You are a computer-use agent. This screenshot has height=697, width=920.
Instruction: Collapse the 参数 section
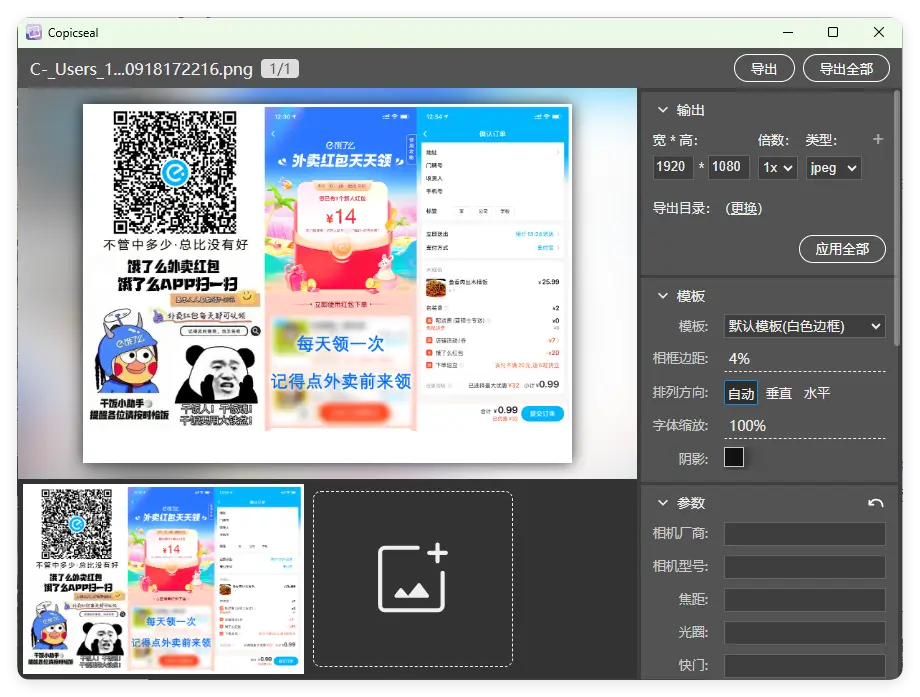point(662,502)
